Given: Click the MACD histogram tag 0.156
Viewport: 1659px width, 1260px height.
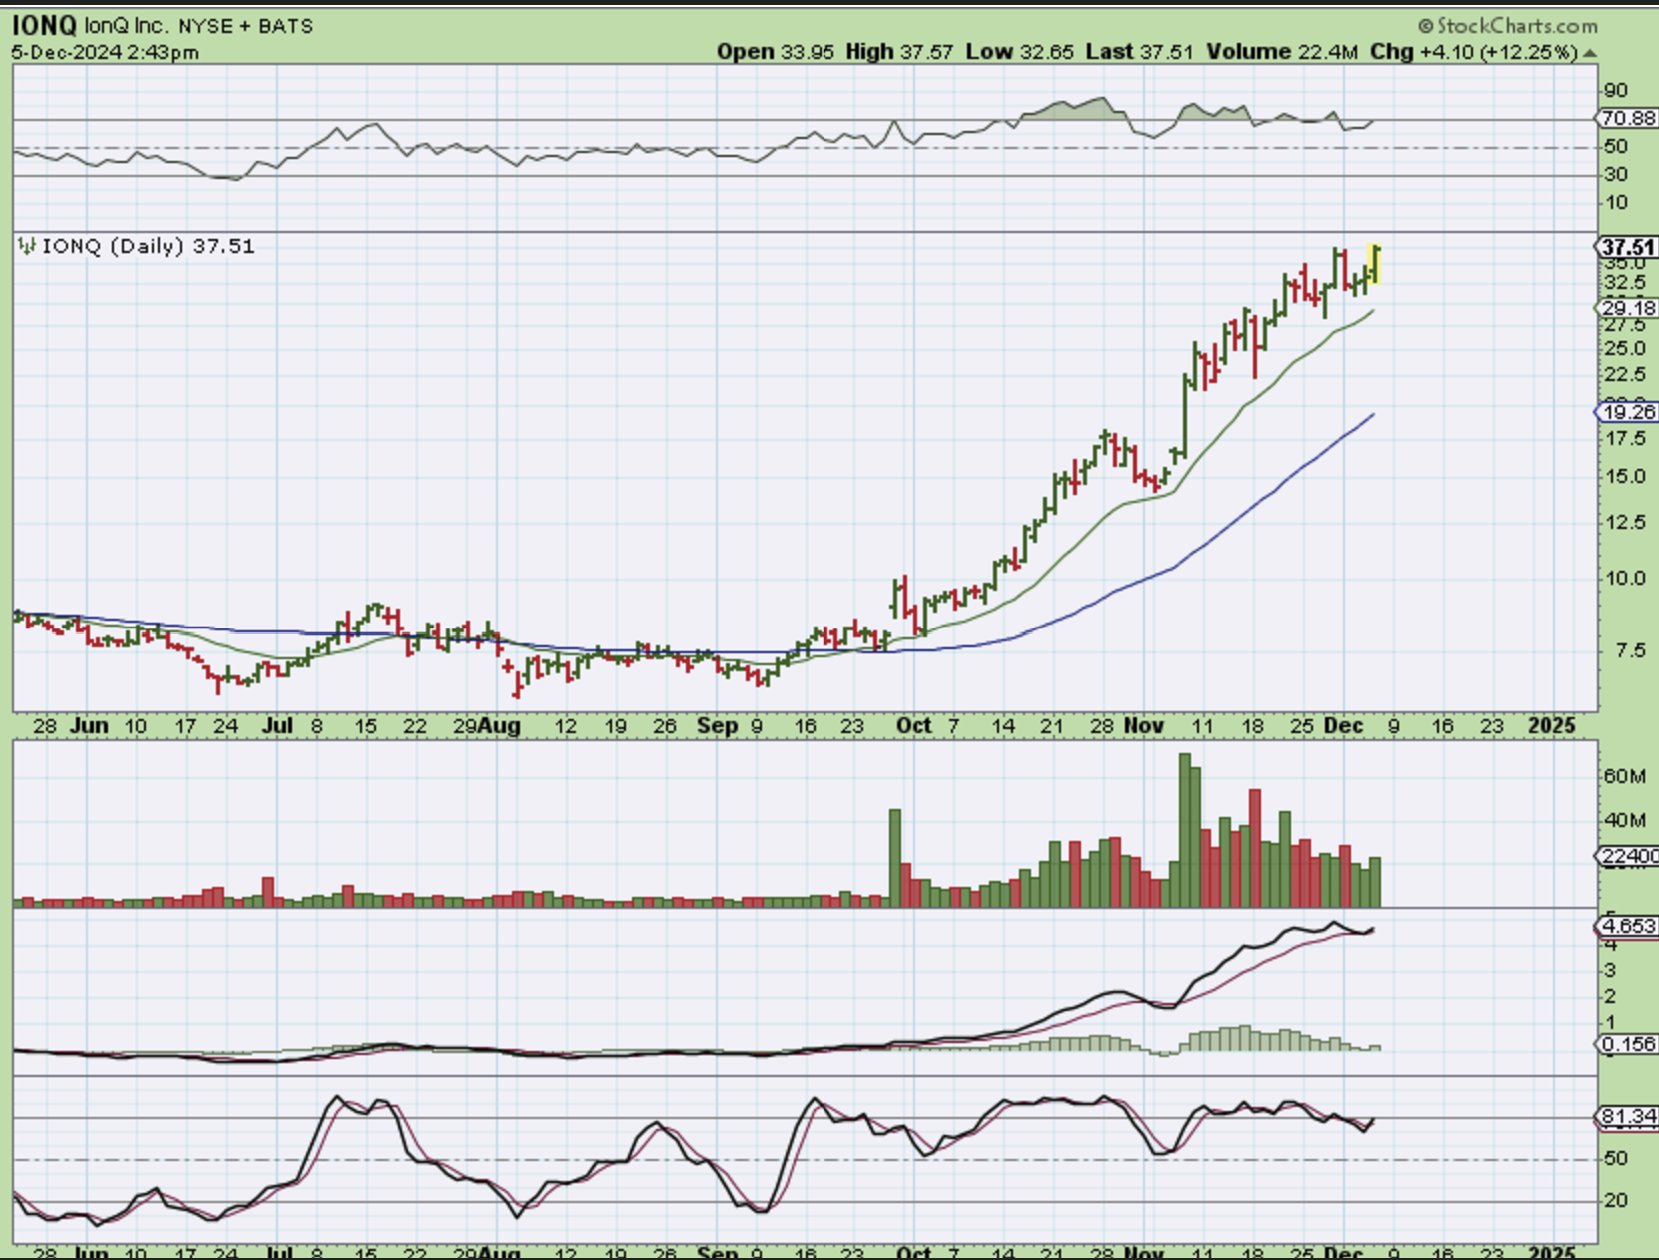Looking at the screenshot, I should pyautogui.click(x=1627, y=1044).
